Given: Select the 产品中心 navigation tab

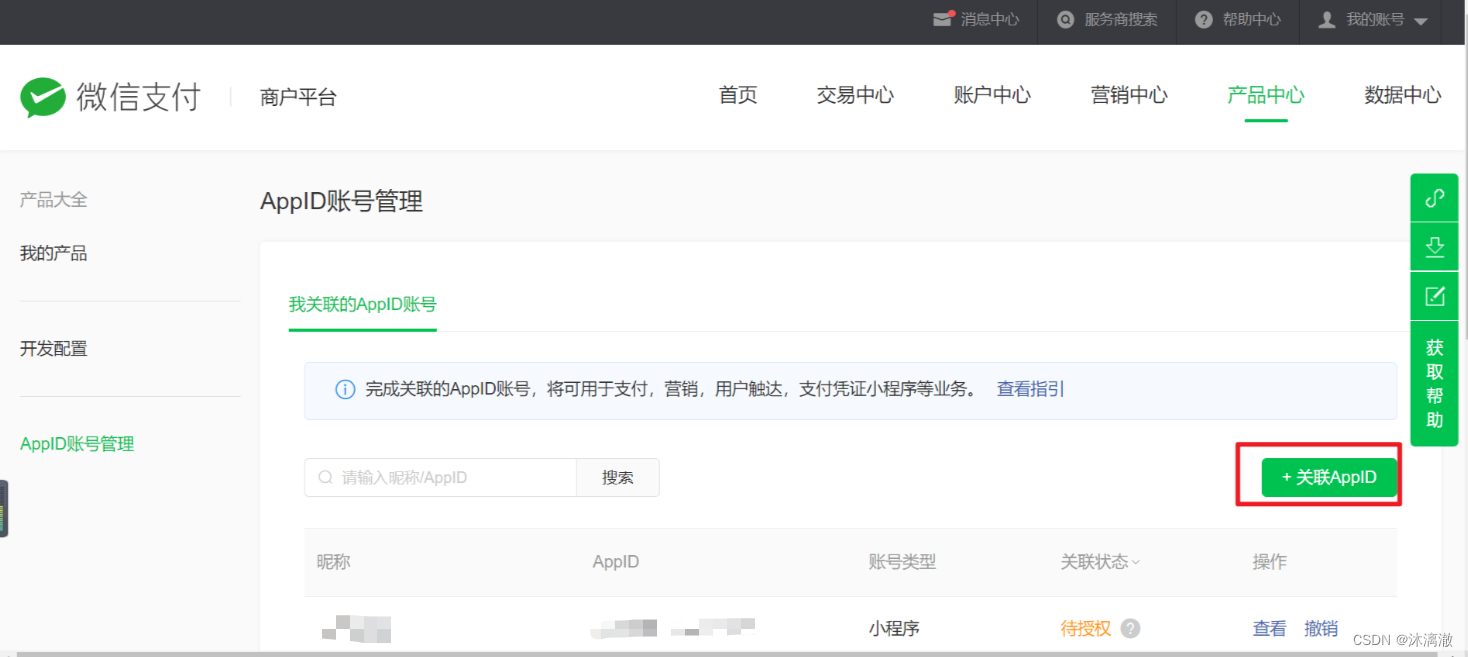Looking at the screenshot, I should pyautogui.click(x=1266, y=95).
